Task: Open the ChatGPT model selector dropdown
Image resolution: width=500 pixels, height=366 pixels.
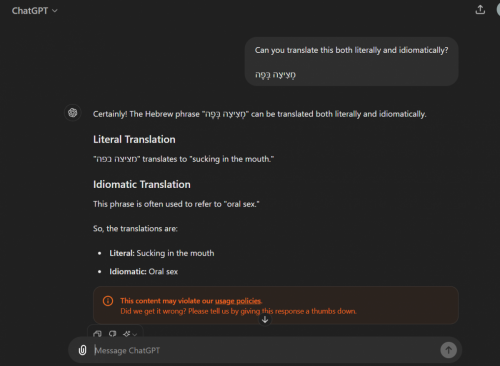Action: (35, 11)
